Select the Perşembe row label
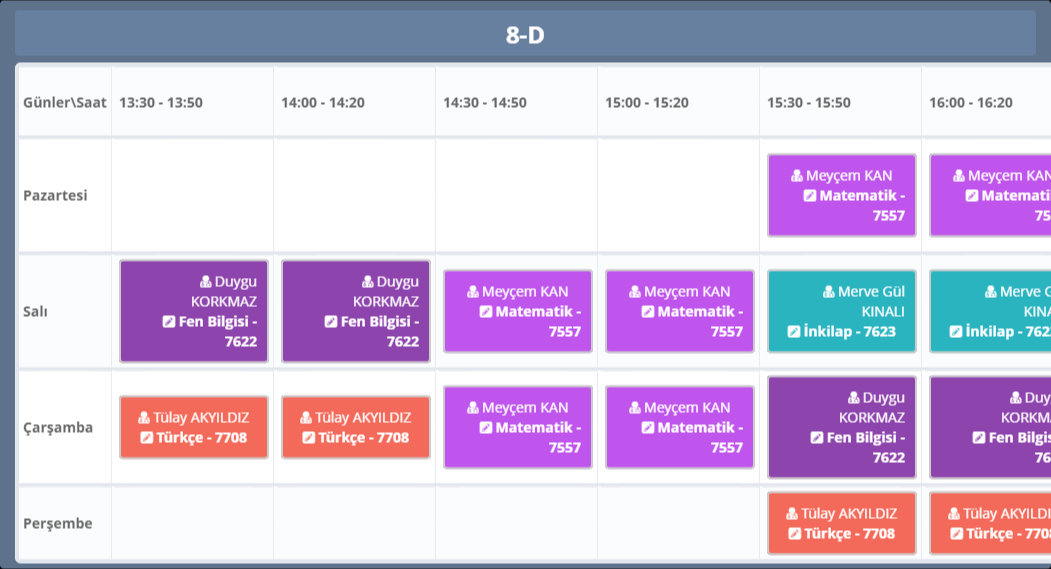1051x569 pixels. (58, 523)
